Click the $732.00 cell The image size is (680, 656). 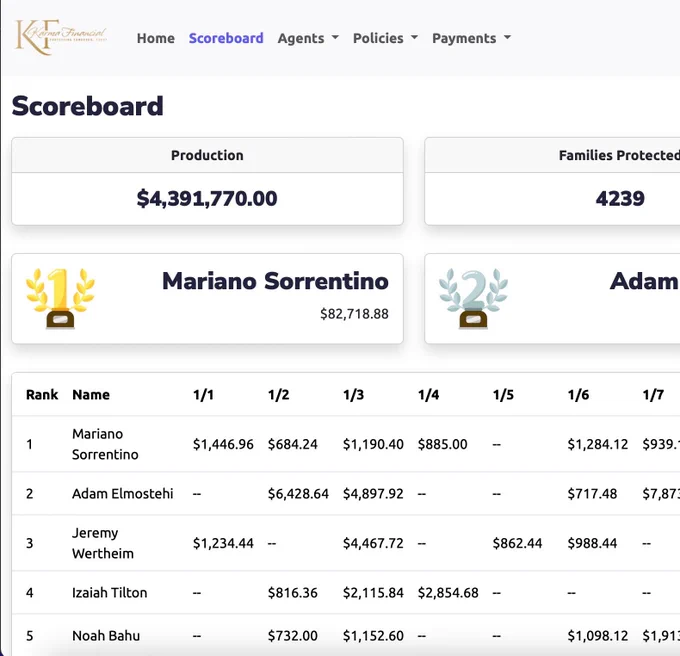click(x=293, y=636)
